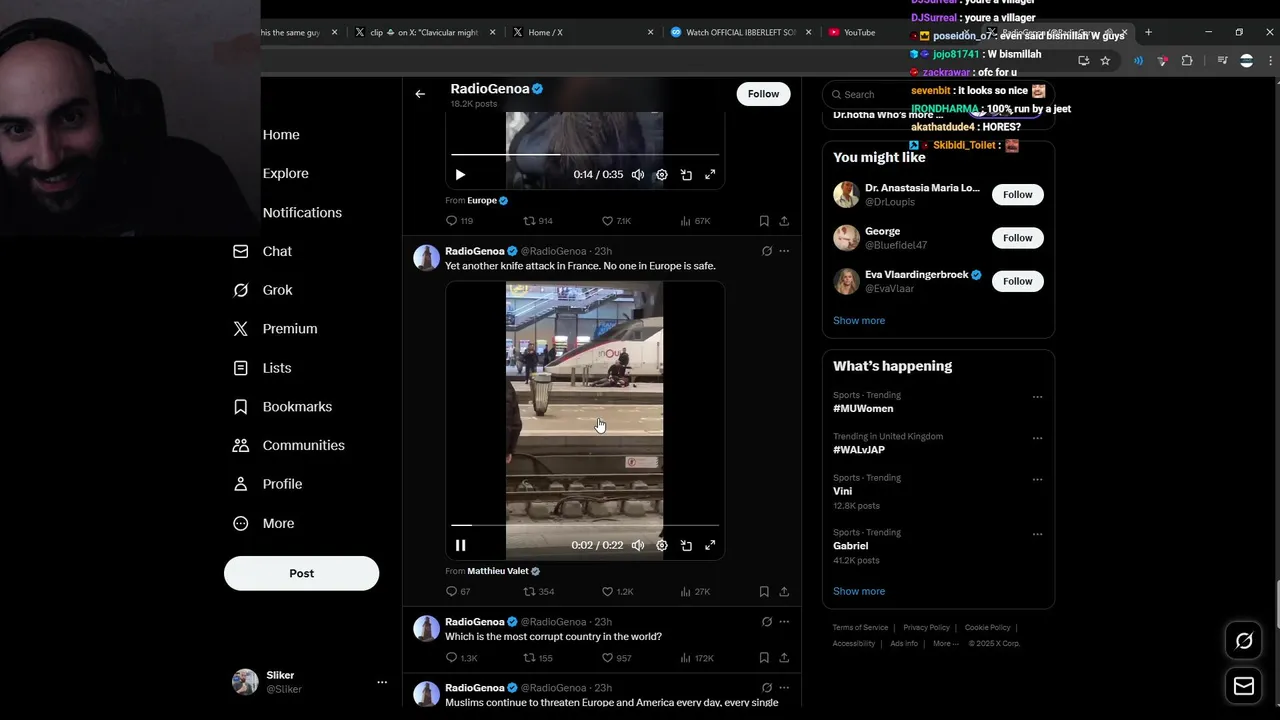Open the Privacy Policy link
The width and height of the screenshot is (1280, 720).
927,628
